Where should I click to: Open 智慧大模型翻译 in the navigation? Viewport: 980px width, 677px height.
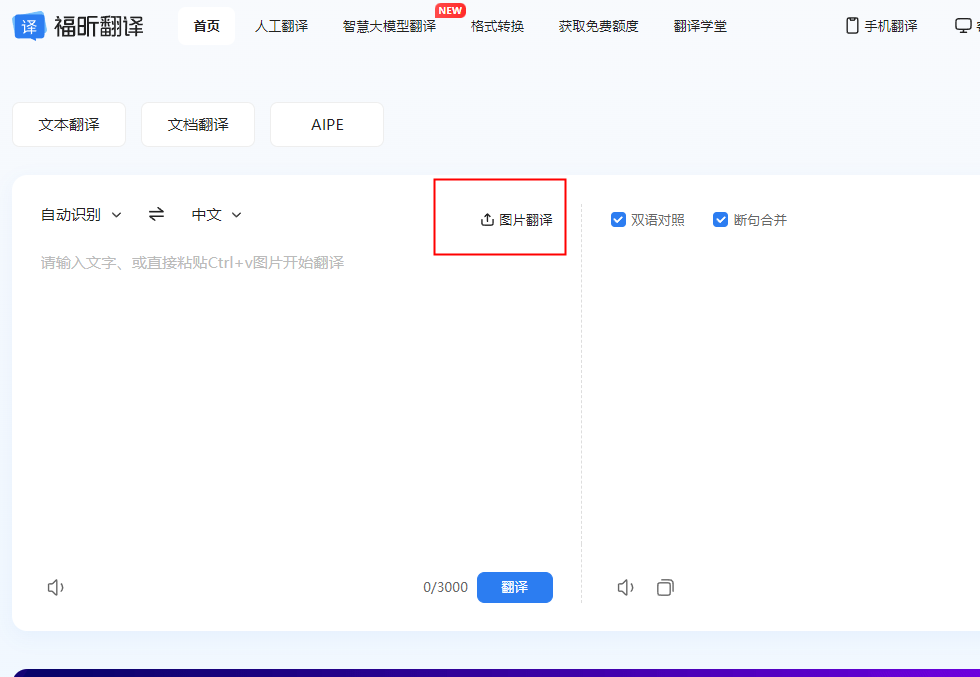pyautogui.click(x=389, y=26)
